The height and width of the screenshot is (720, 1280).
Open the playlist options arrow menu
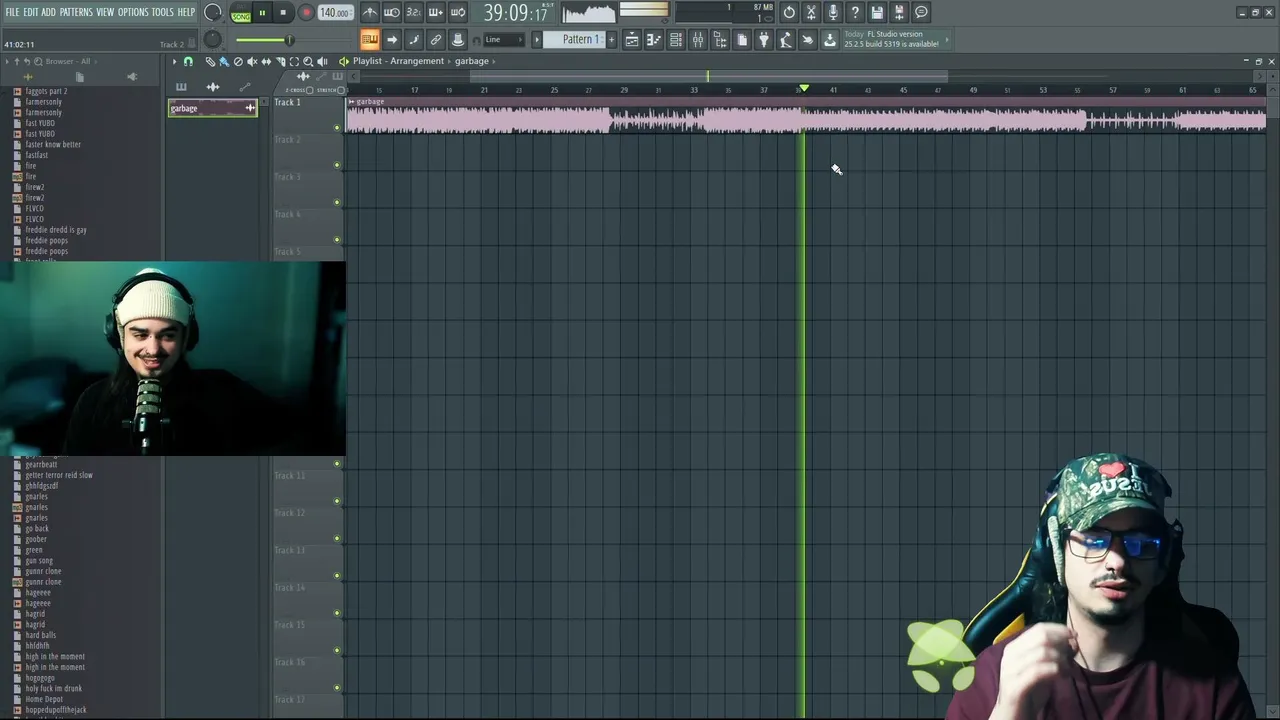(174, 61)
